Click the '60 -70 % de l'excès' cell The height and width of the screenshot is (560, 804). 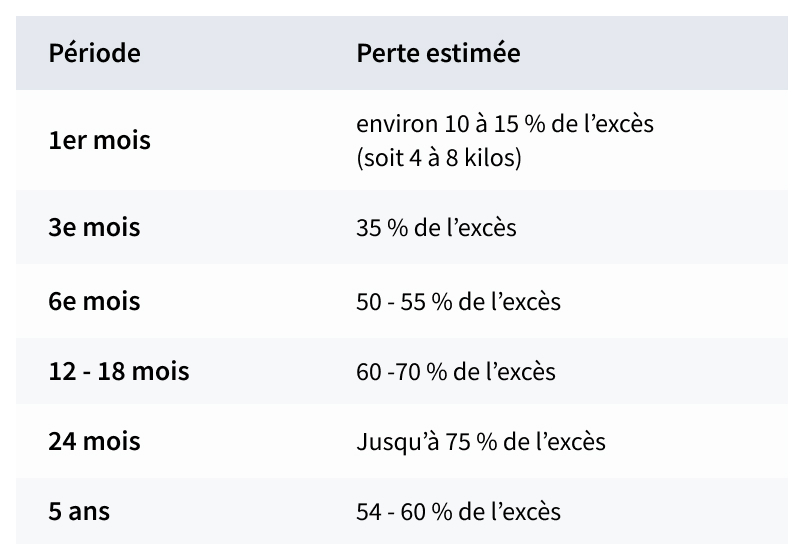coord(456,372)
